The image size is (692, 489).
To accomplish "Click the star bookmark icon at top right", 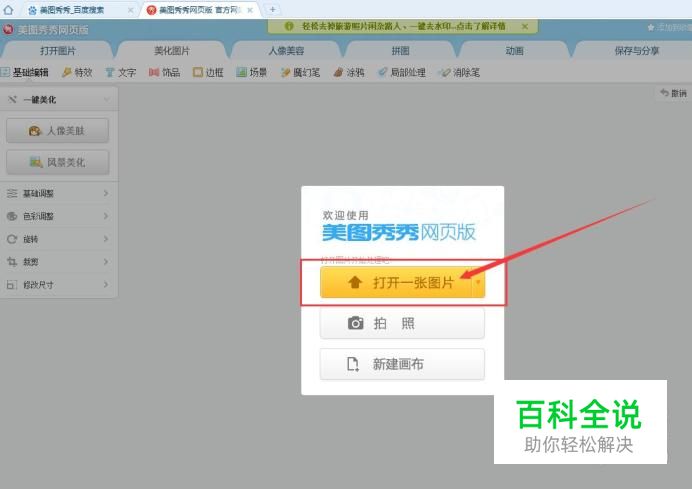I will coord(651,28).
